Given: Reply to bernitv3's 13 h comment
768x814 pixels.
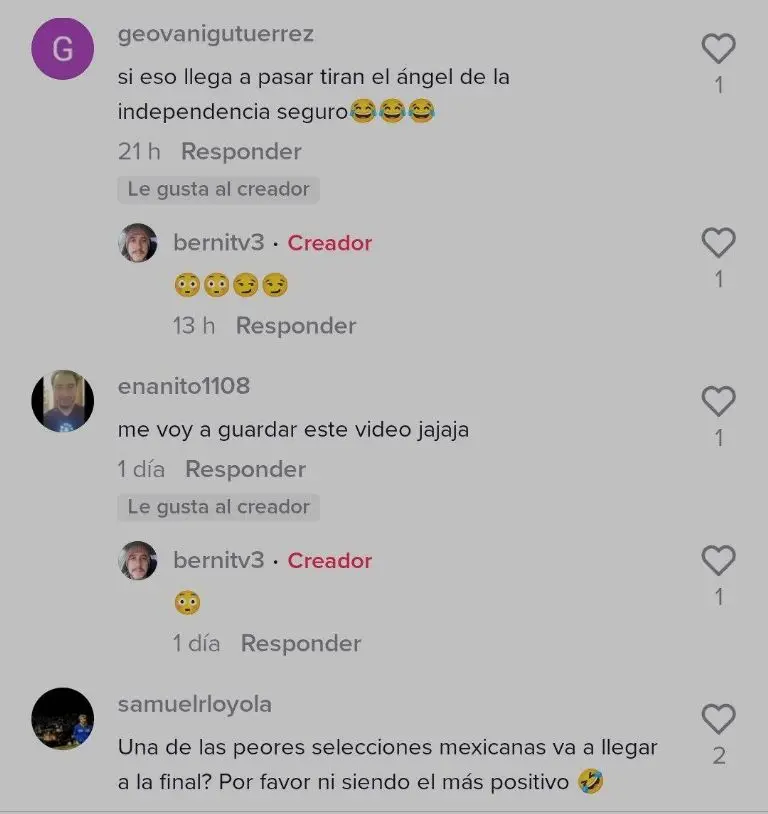Looking at the screenshot, I should point(297,326).
